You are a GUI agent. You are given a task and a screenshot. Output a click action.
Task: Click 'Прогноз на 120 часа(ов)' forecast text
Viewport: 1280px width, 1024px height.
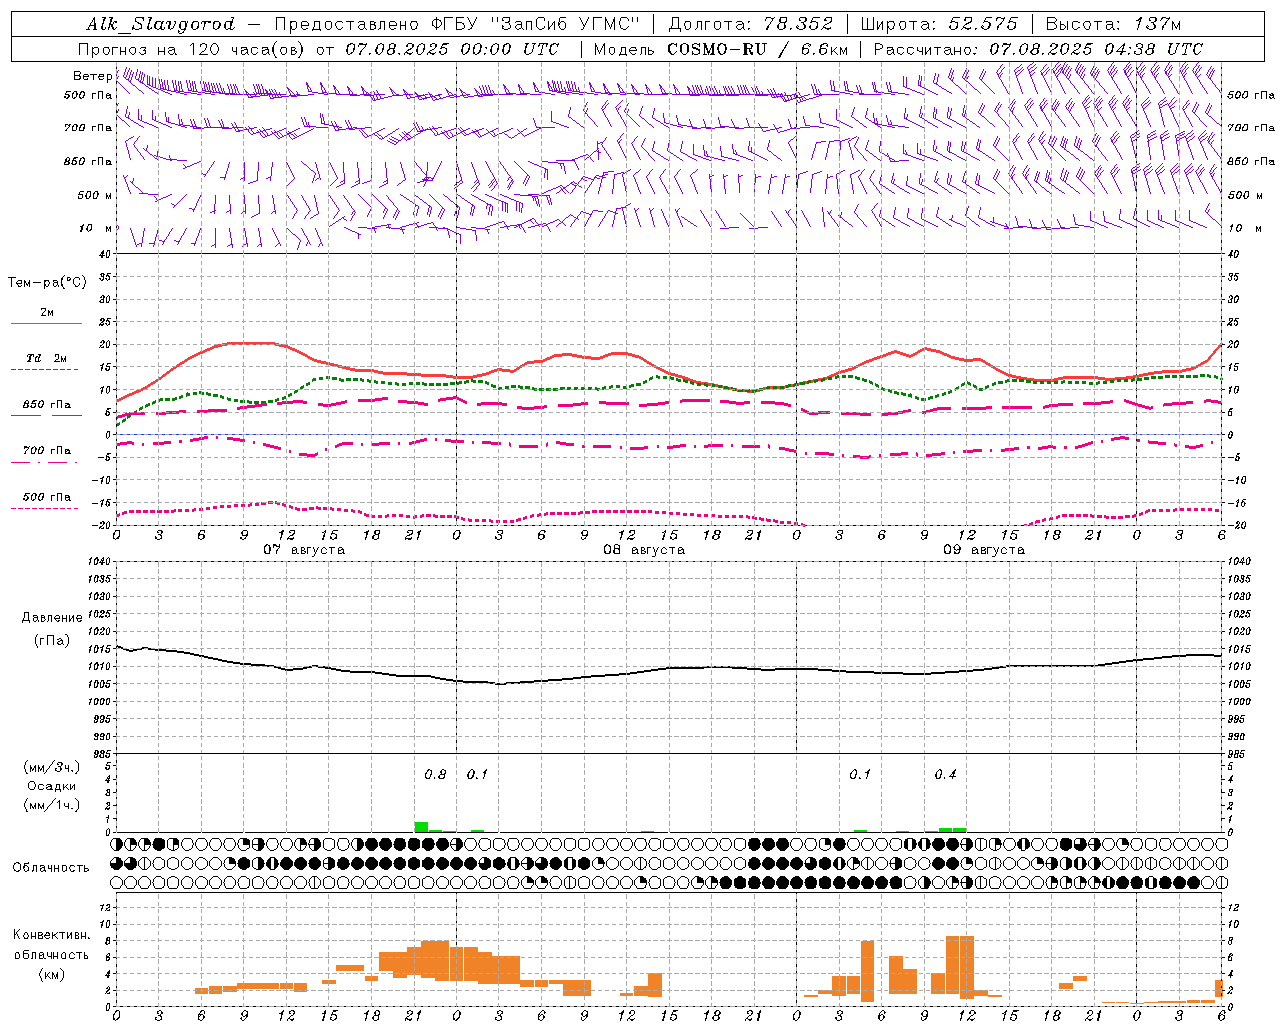(192, 49)
